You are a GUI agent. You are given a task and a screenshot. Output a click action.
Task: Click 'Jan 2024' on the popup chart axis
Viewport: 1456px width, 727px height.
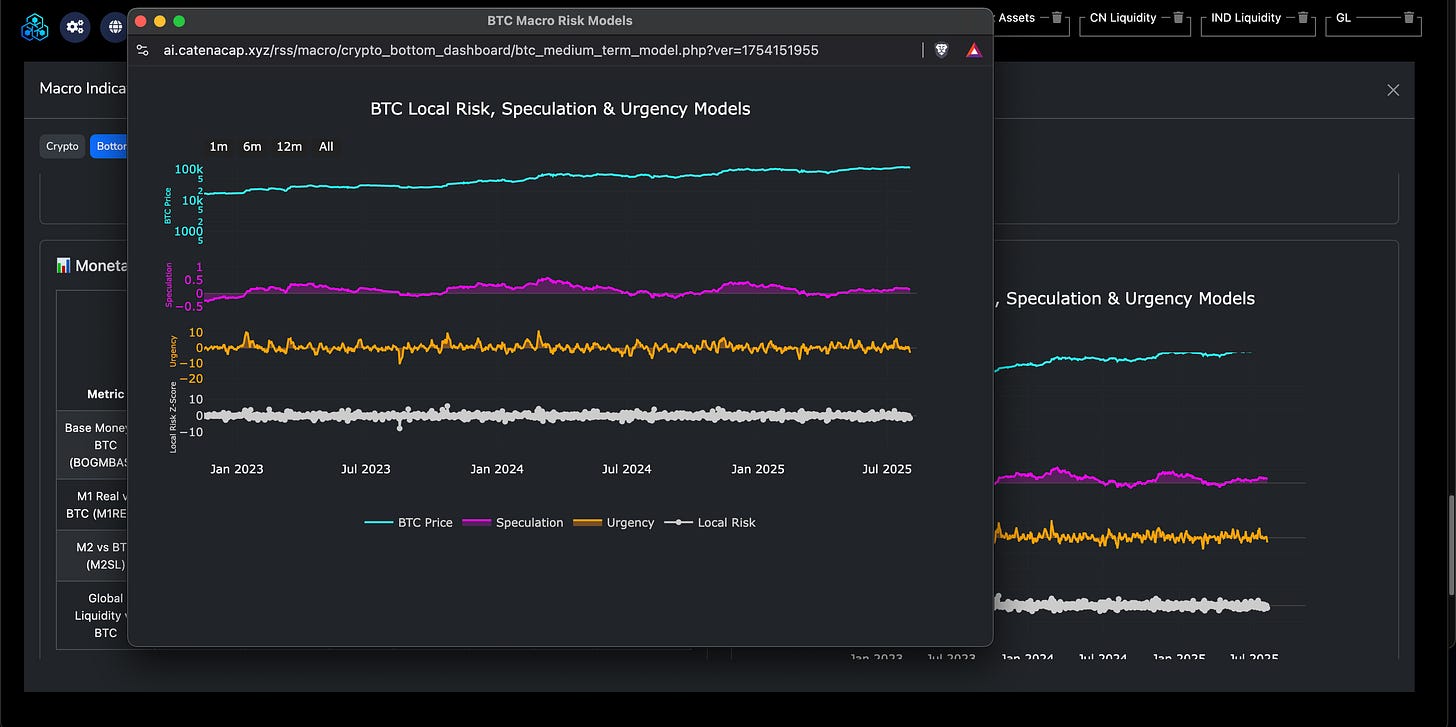[x=497, y=469]
